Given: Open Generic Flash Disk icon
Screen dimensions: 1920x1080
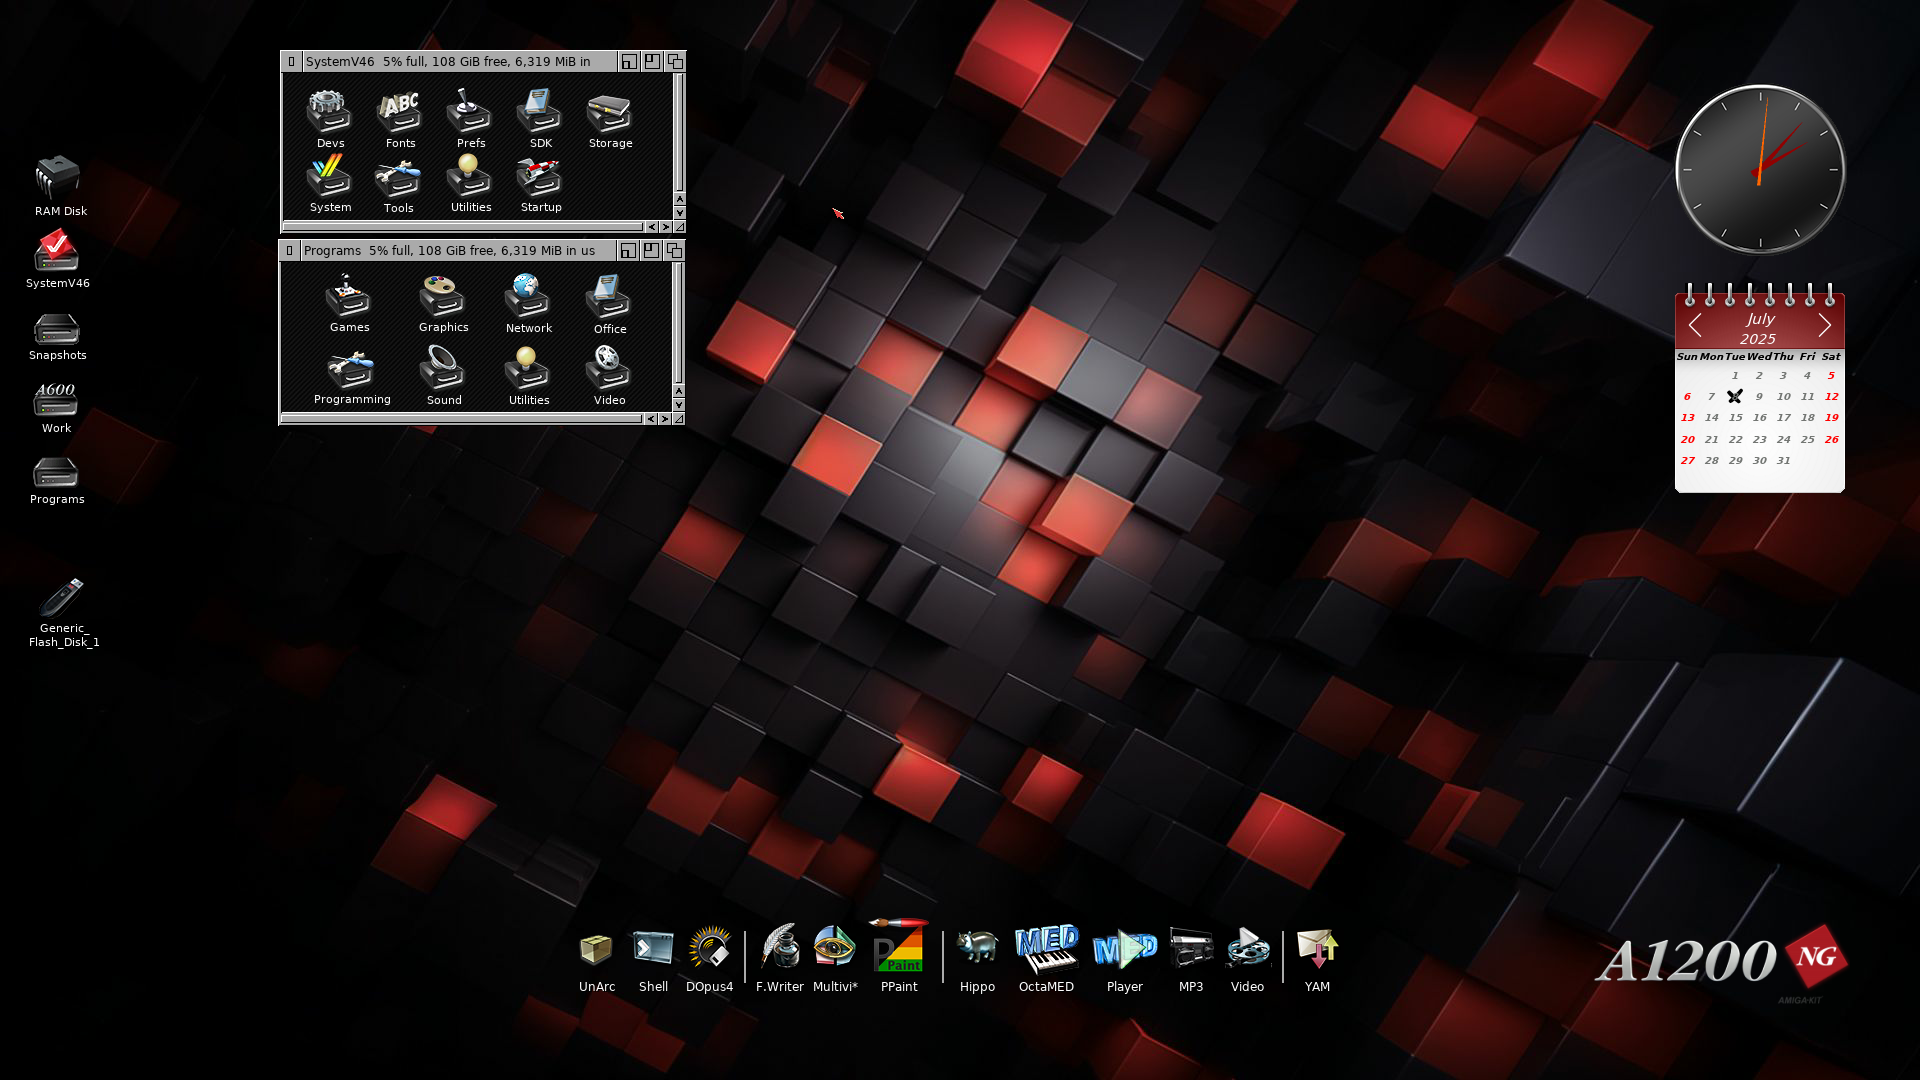Looking at the screenshot, I should pyautogui.click(x=62, y=598).
